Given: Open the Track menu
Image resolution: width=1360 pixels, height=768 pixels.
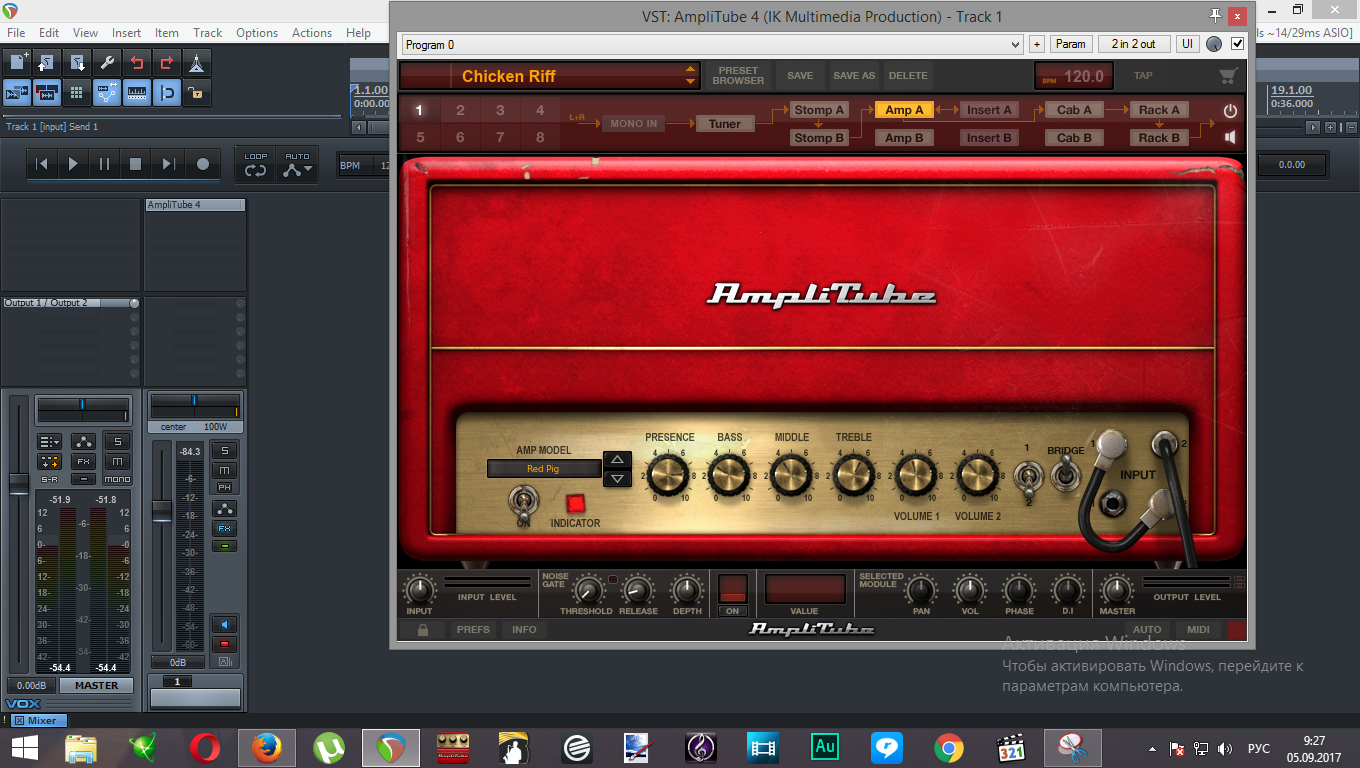Looking at the screenshot, I should (208, 33).
